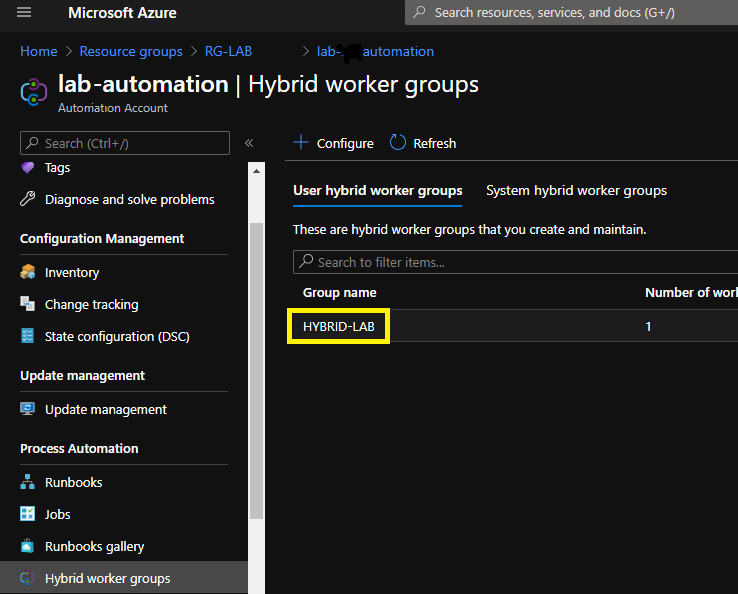Click the sidebar scrollbar up arrow
The width and height of the screenshot is (738, 594).
coord(256,171)
